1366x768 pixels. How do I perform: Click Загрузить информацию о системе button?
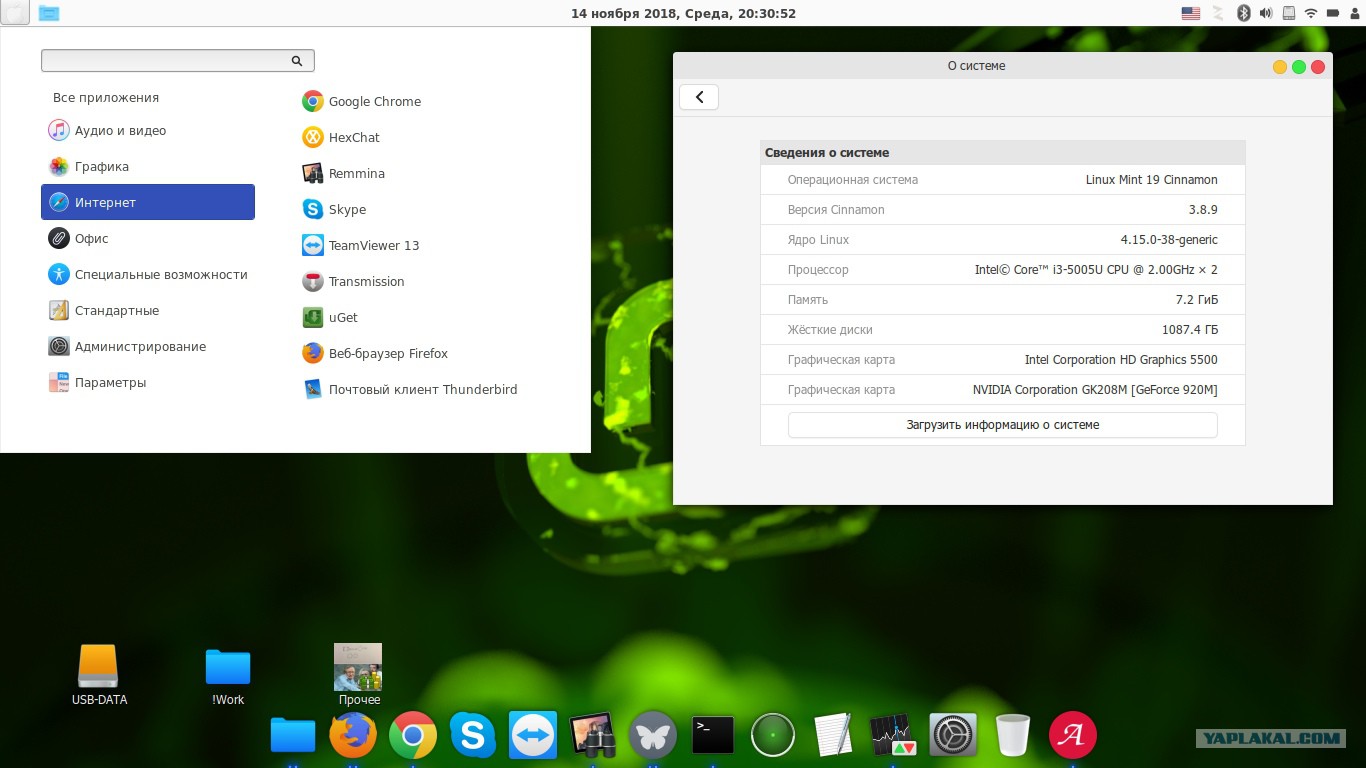(1003, 425)
